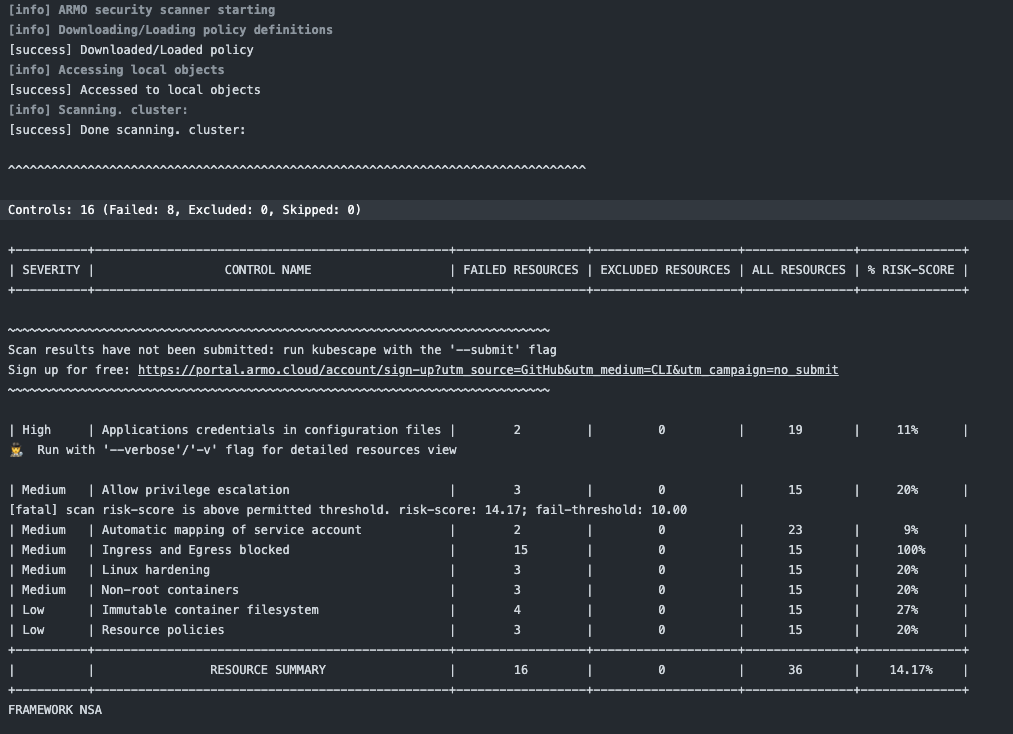This screenshot has width=1013, height=734.
Task: Click 'Linux hardening' control name
Action: (x=156, y=570)
